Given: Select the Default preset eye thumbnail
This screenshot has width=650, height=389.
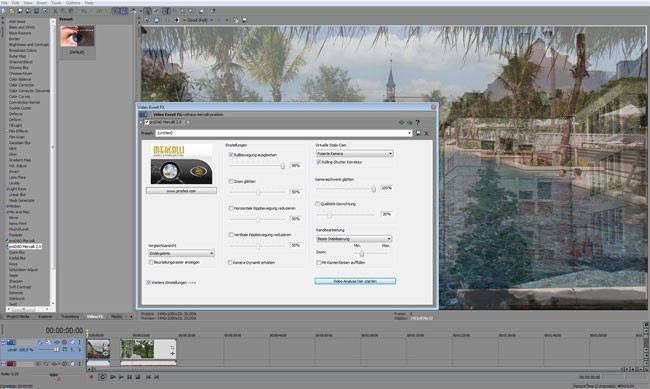Looking at the screenshot, I should coord(77,36).
